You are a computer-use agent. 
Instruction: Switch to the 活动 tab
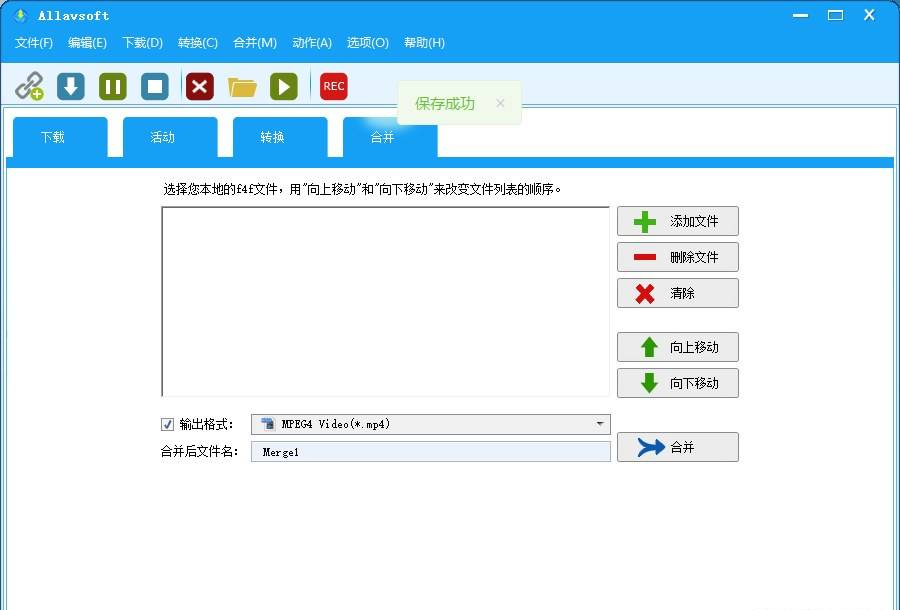click(170, 137)
